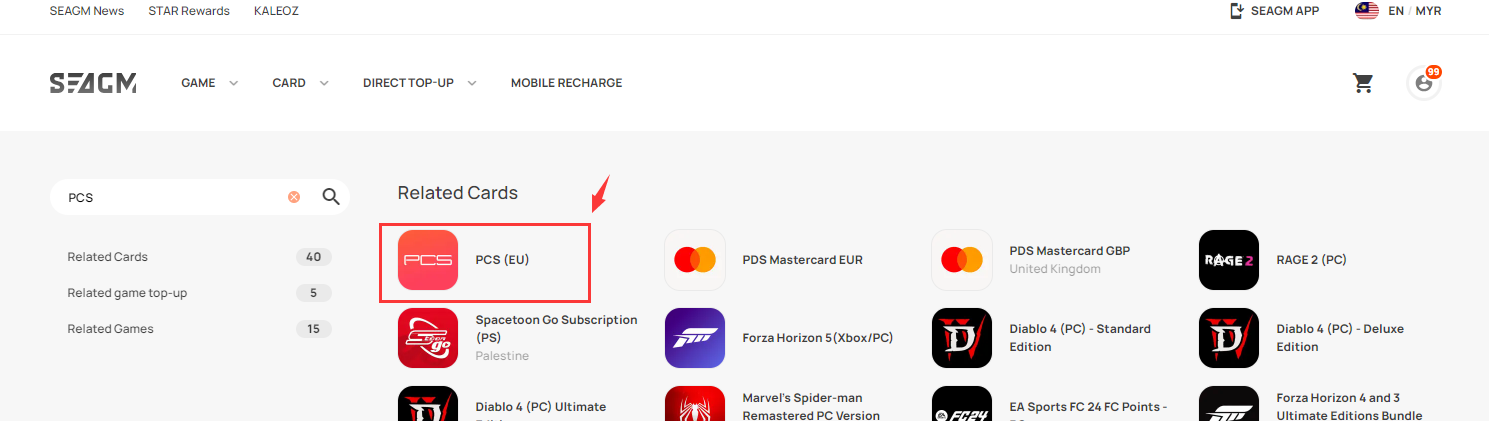Image resolution: width=1489 pixels, height=421 pixels.
Task: Click the SEAGM logo
Action: [93, 83]
